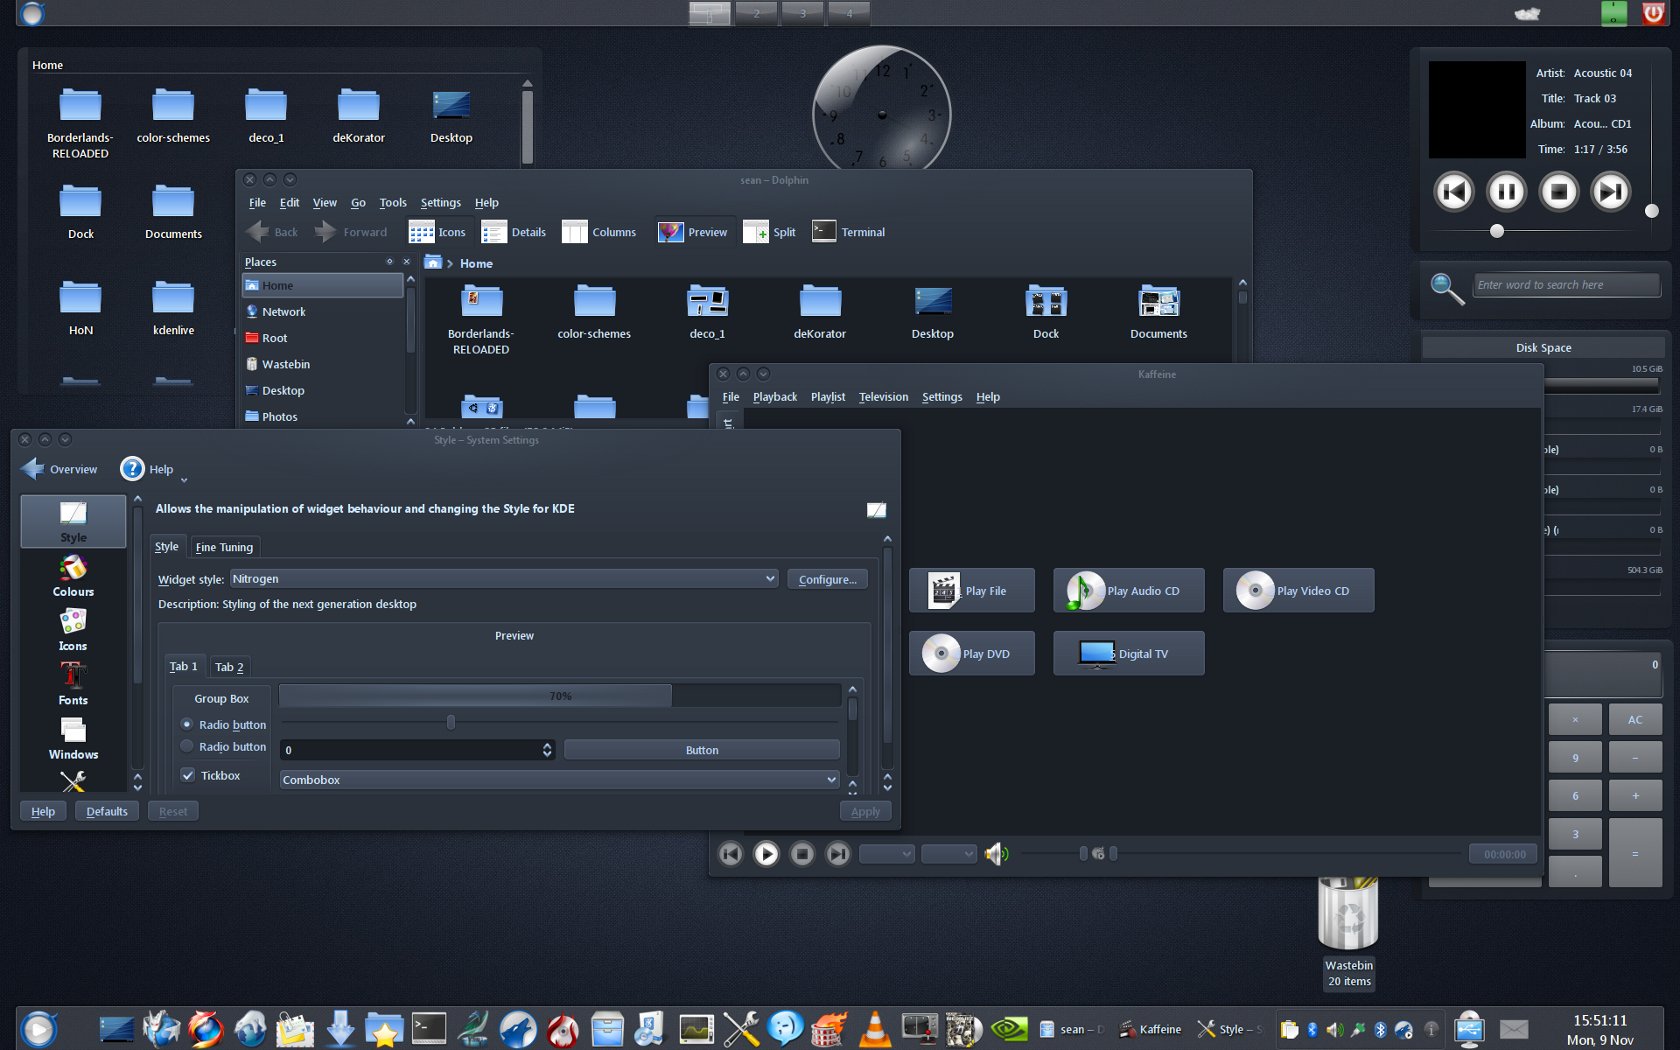Switch to the Fine Tuning tab
Viewport: 1680px width, 1050px height.
(224, 547)
